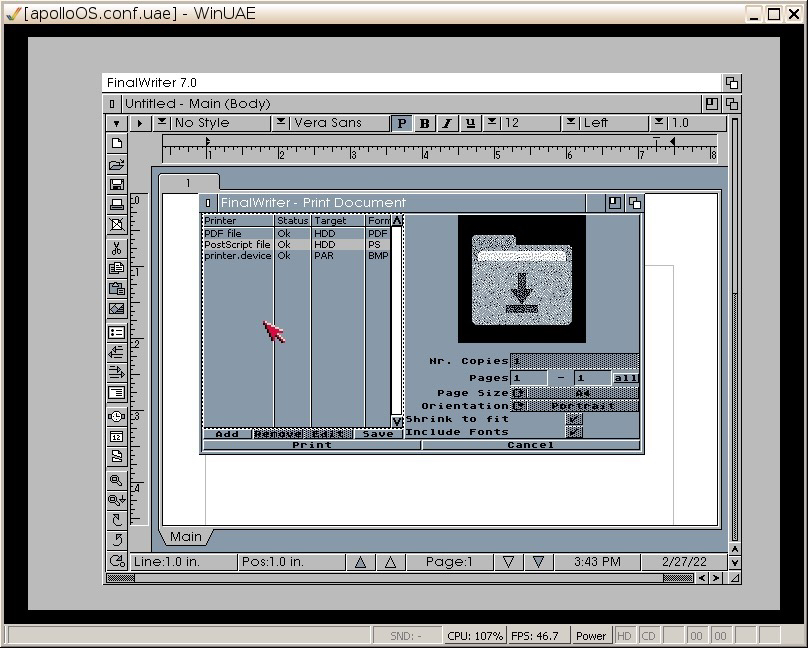The height and width of the screenshot is (648, 808).
Task: Select the printer.device row
Action: pos(296,255)
